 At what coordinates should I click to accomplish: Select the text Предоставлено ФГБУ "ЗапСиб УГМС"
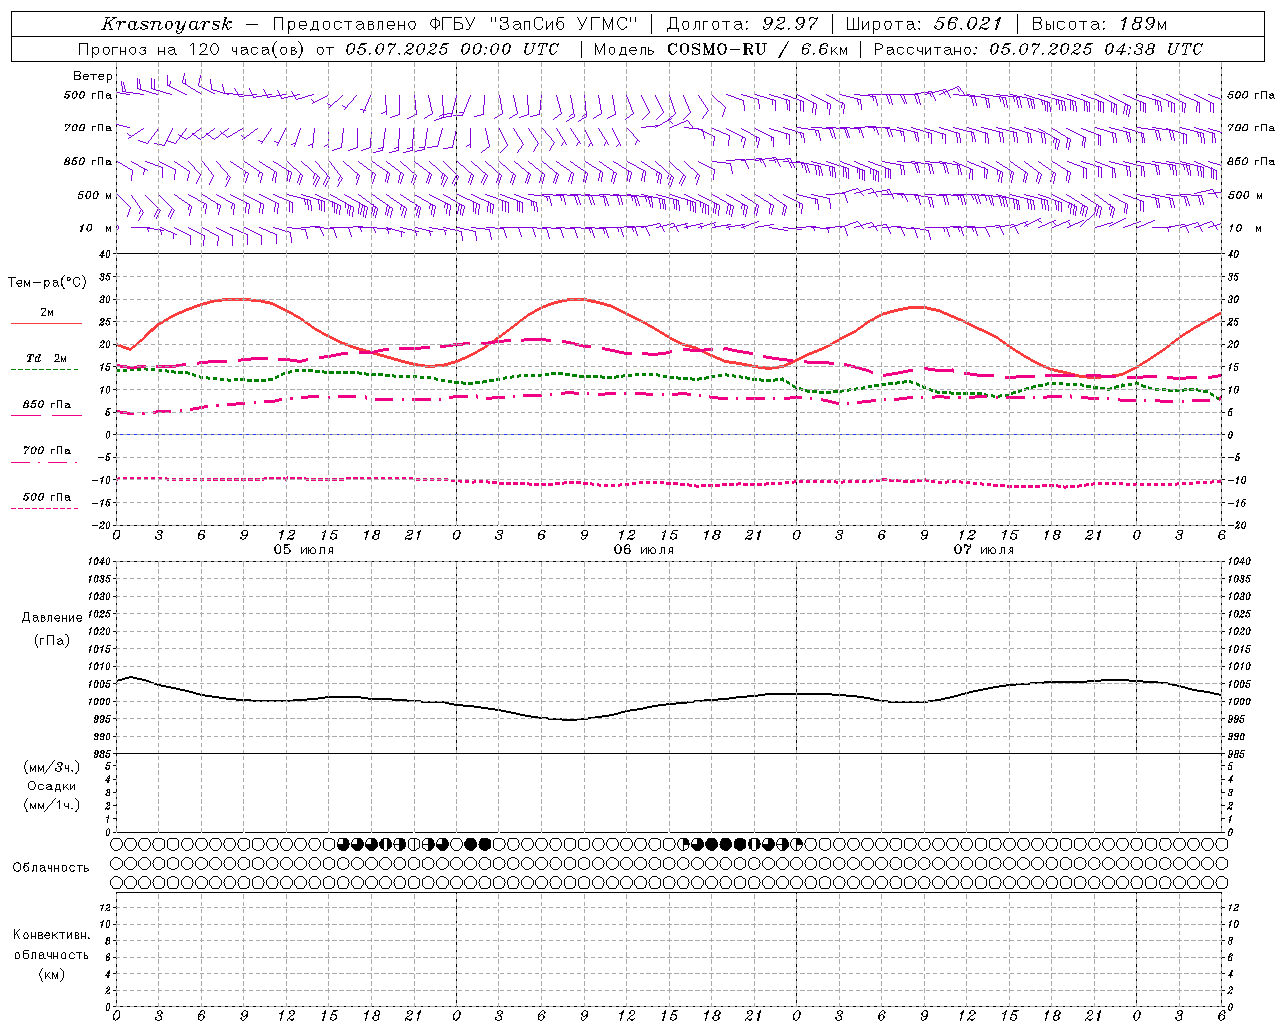[455, 24]
